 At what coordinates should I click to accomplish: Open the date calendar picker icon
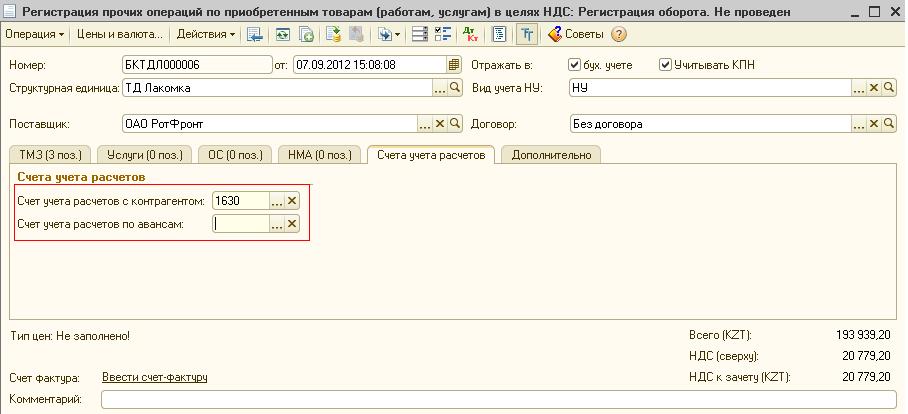pos(454,65)
